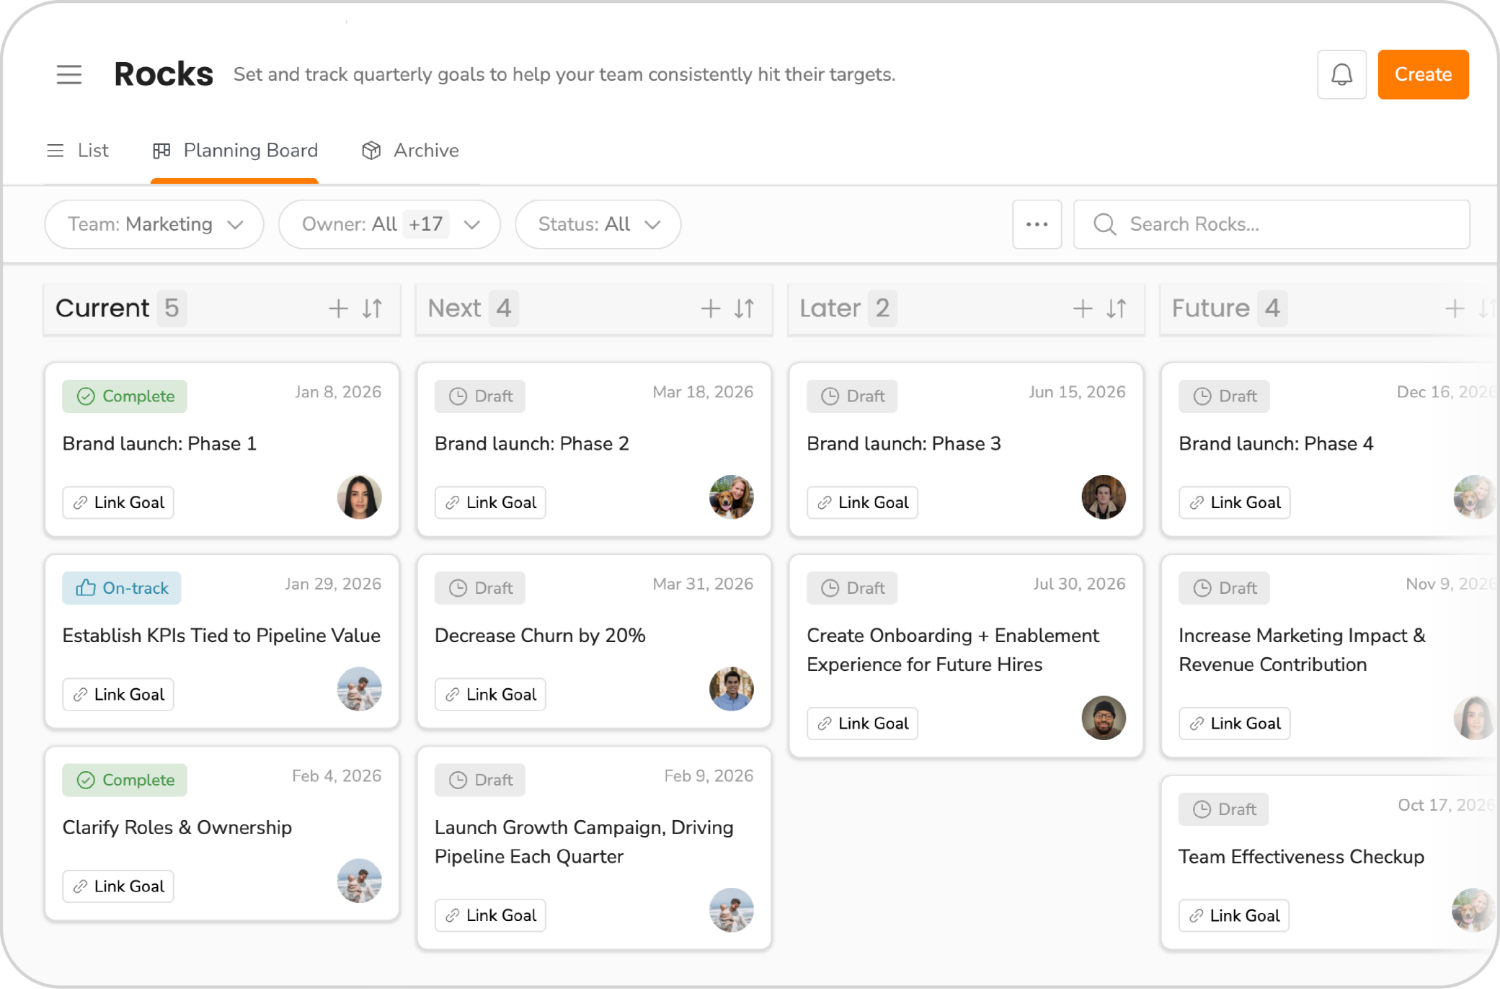Open the Team: Marketing filter dropdown
Viewport: 1500px width, 989px height.
pos(153,224)
